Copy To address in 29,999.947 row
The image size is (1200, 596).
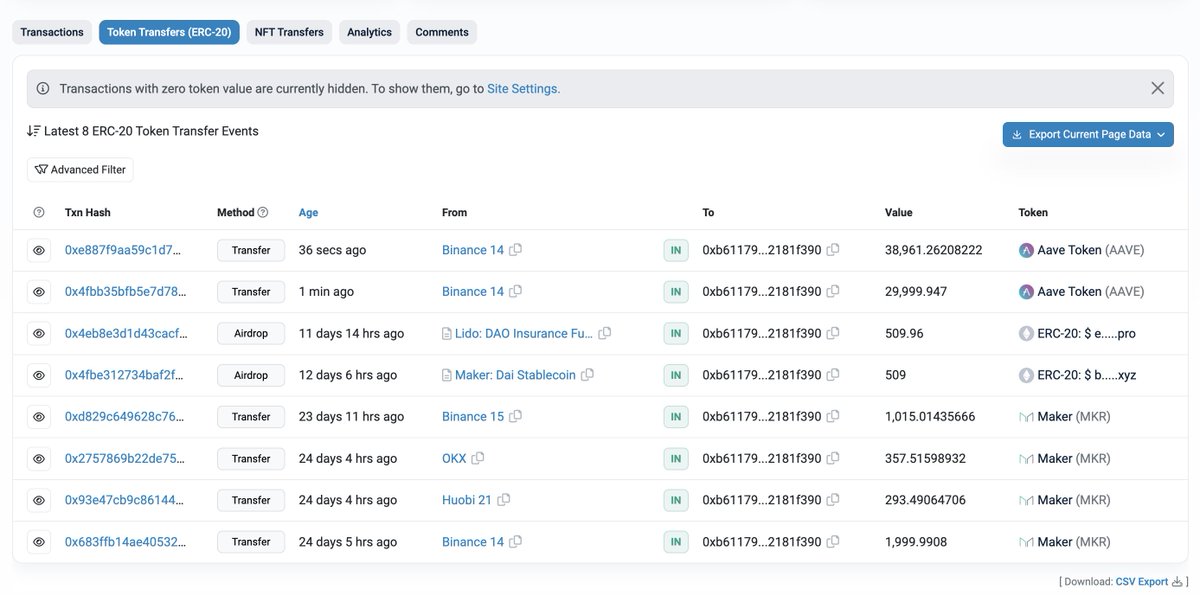tap(833, 292)
